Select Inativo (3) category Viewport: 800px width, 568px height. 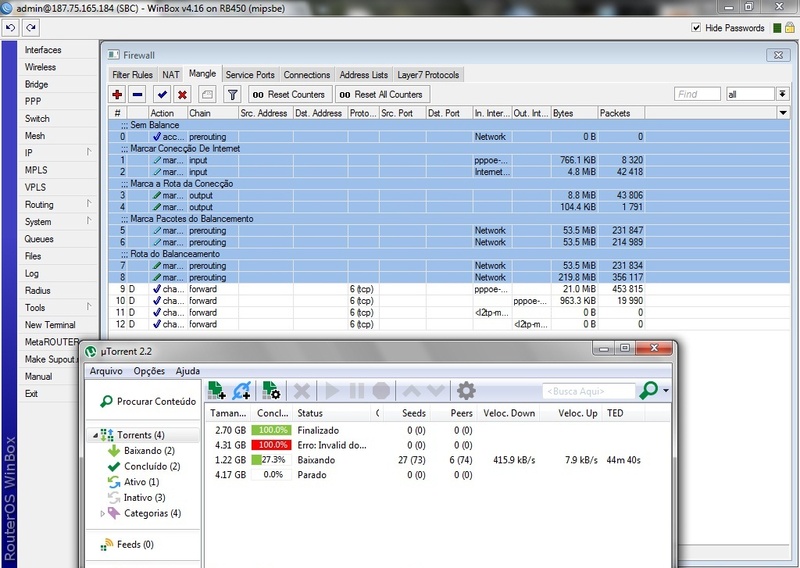(x=144, y=498)
